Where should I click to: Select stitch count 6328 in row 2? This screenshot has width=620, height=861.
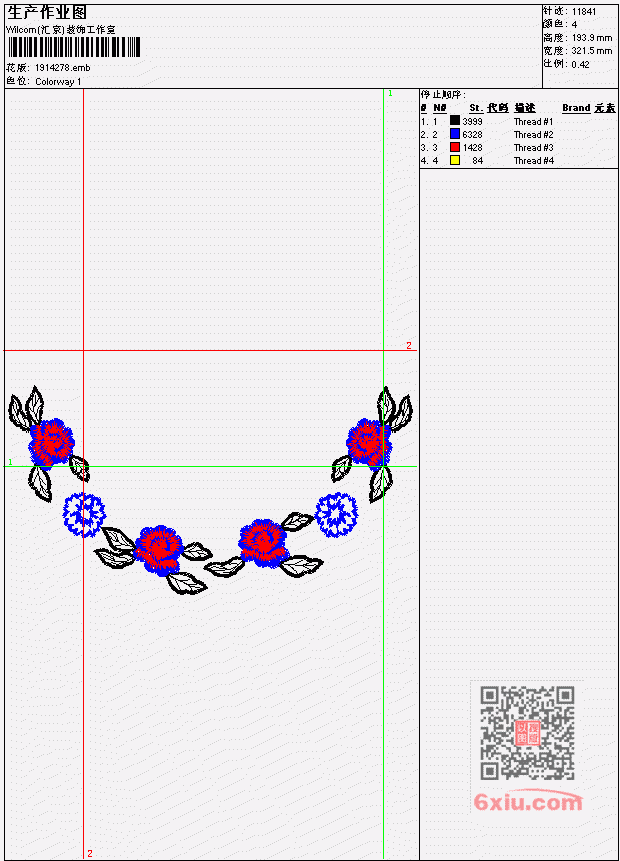point(472,135)
